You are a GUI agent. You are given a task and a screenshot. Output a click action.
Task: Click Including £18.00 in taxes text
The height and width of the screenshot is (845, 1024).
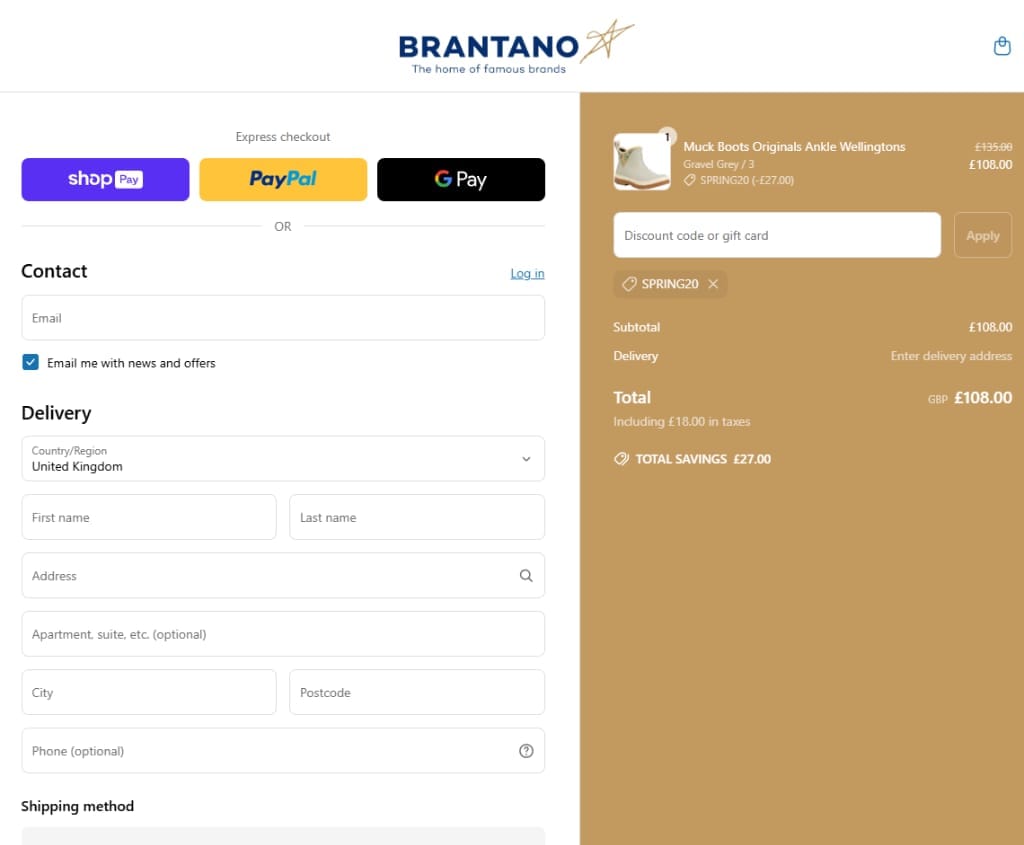point(681,422)
